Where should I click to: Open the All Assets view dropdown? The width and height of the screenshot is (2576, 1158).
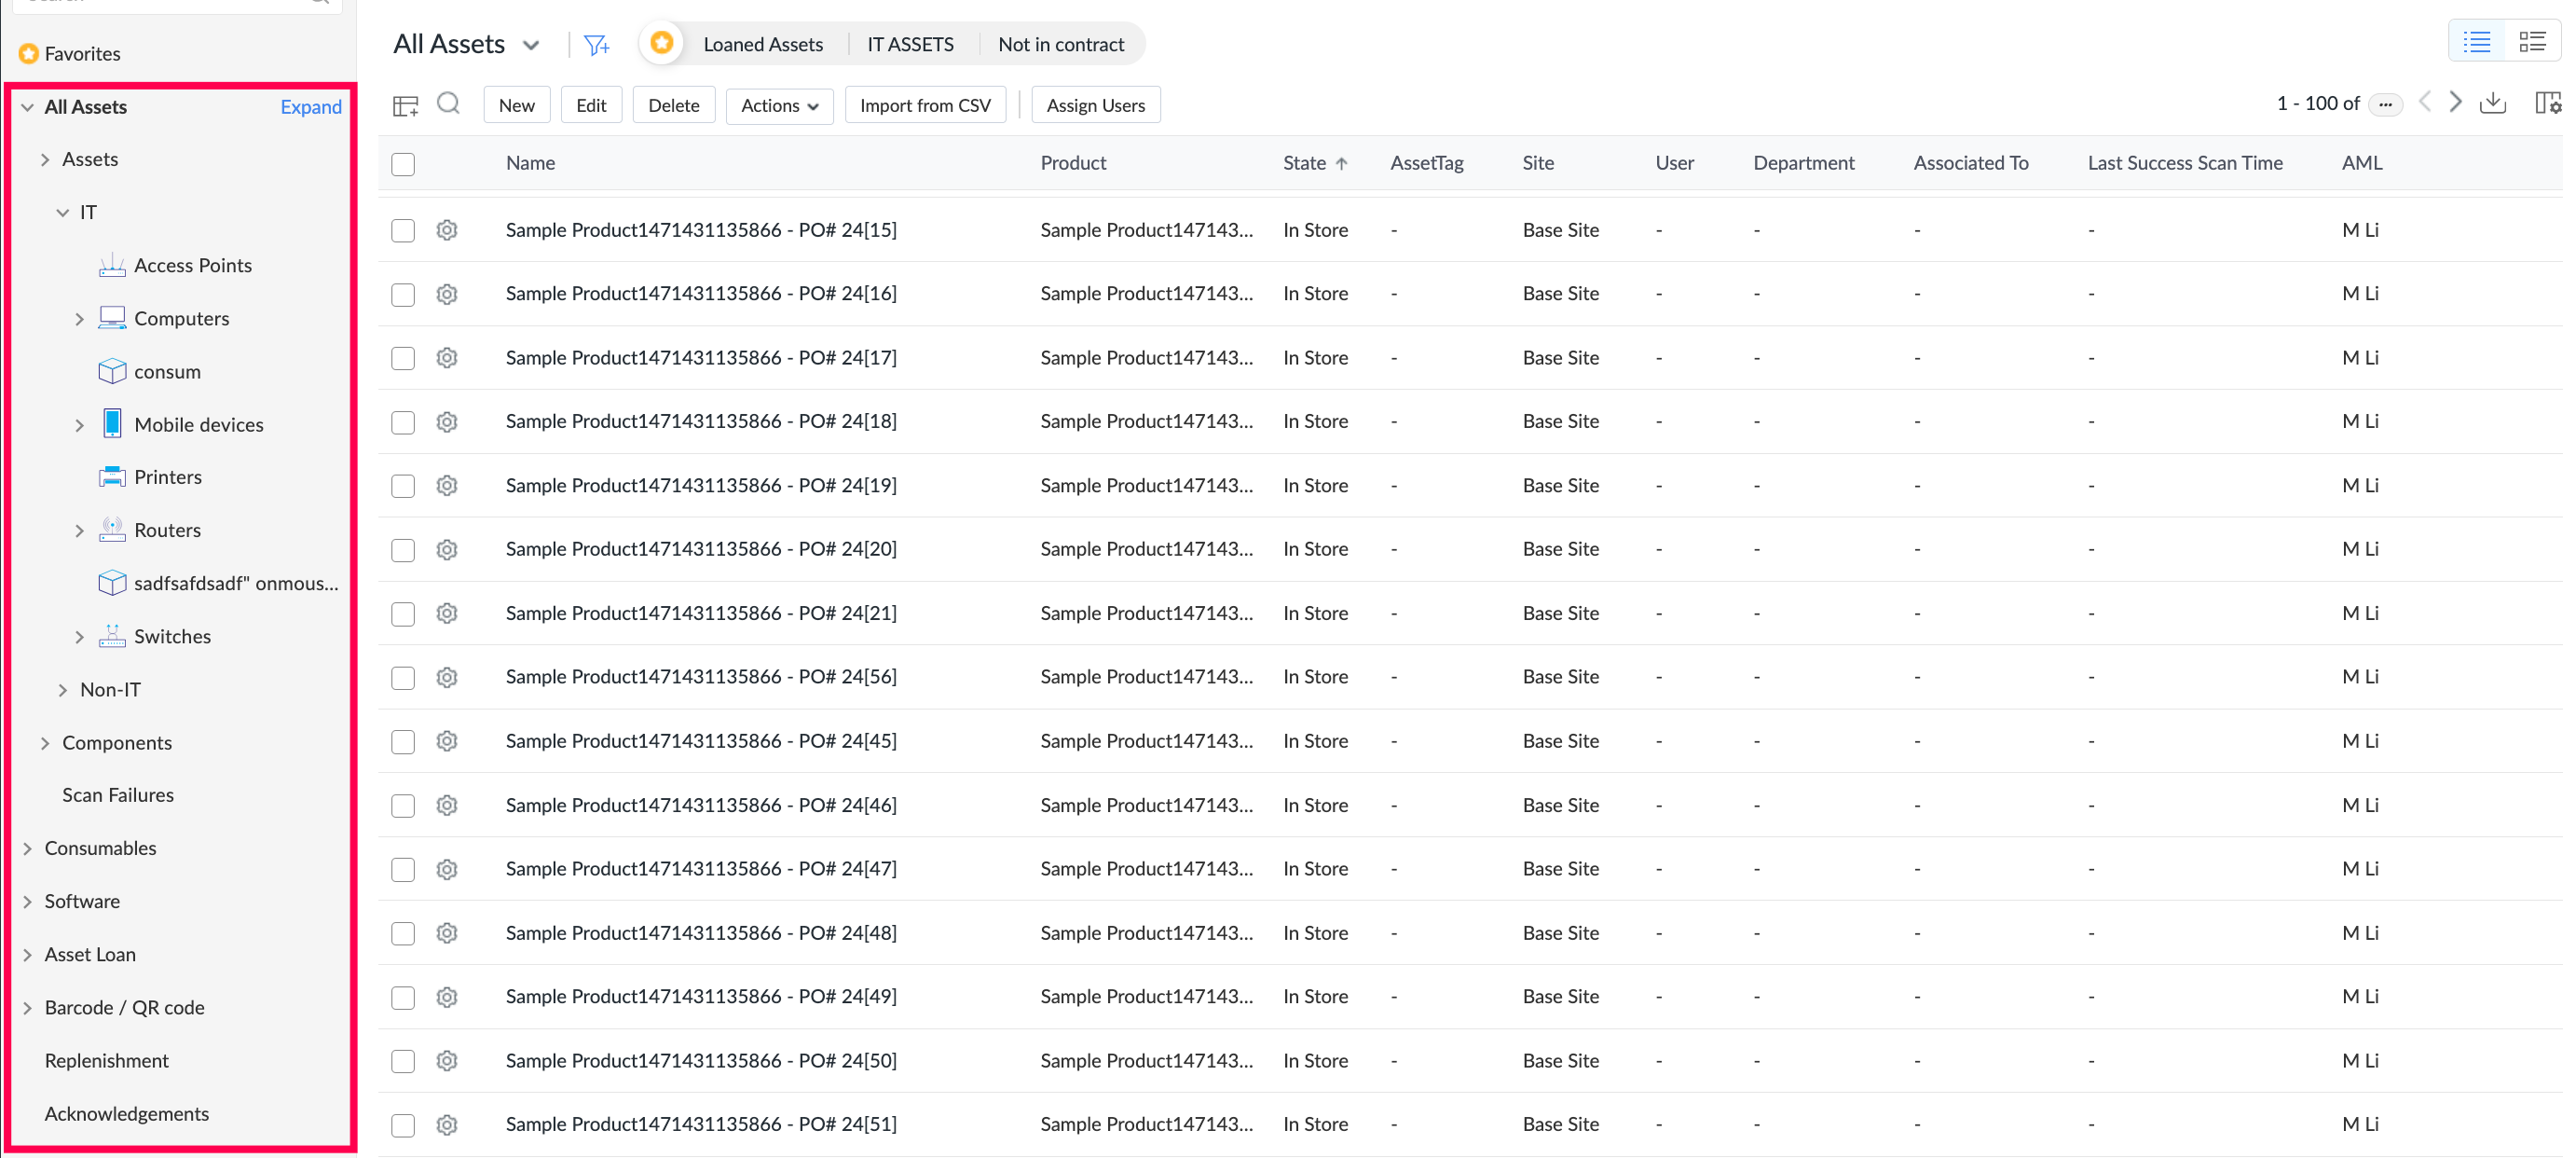coord(531,45)
